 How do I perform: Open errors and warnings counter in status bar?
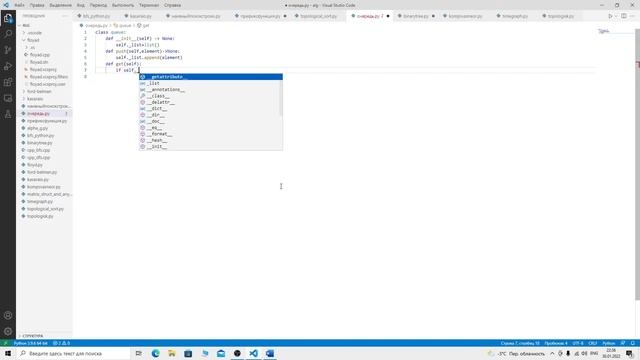point(61,343)
